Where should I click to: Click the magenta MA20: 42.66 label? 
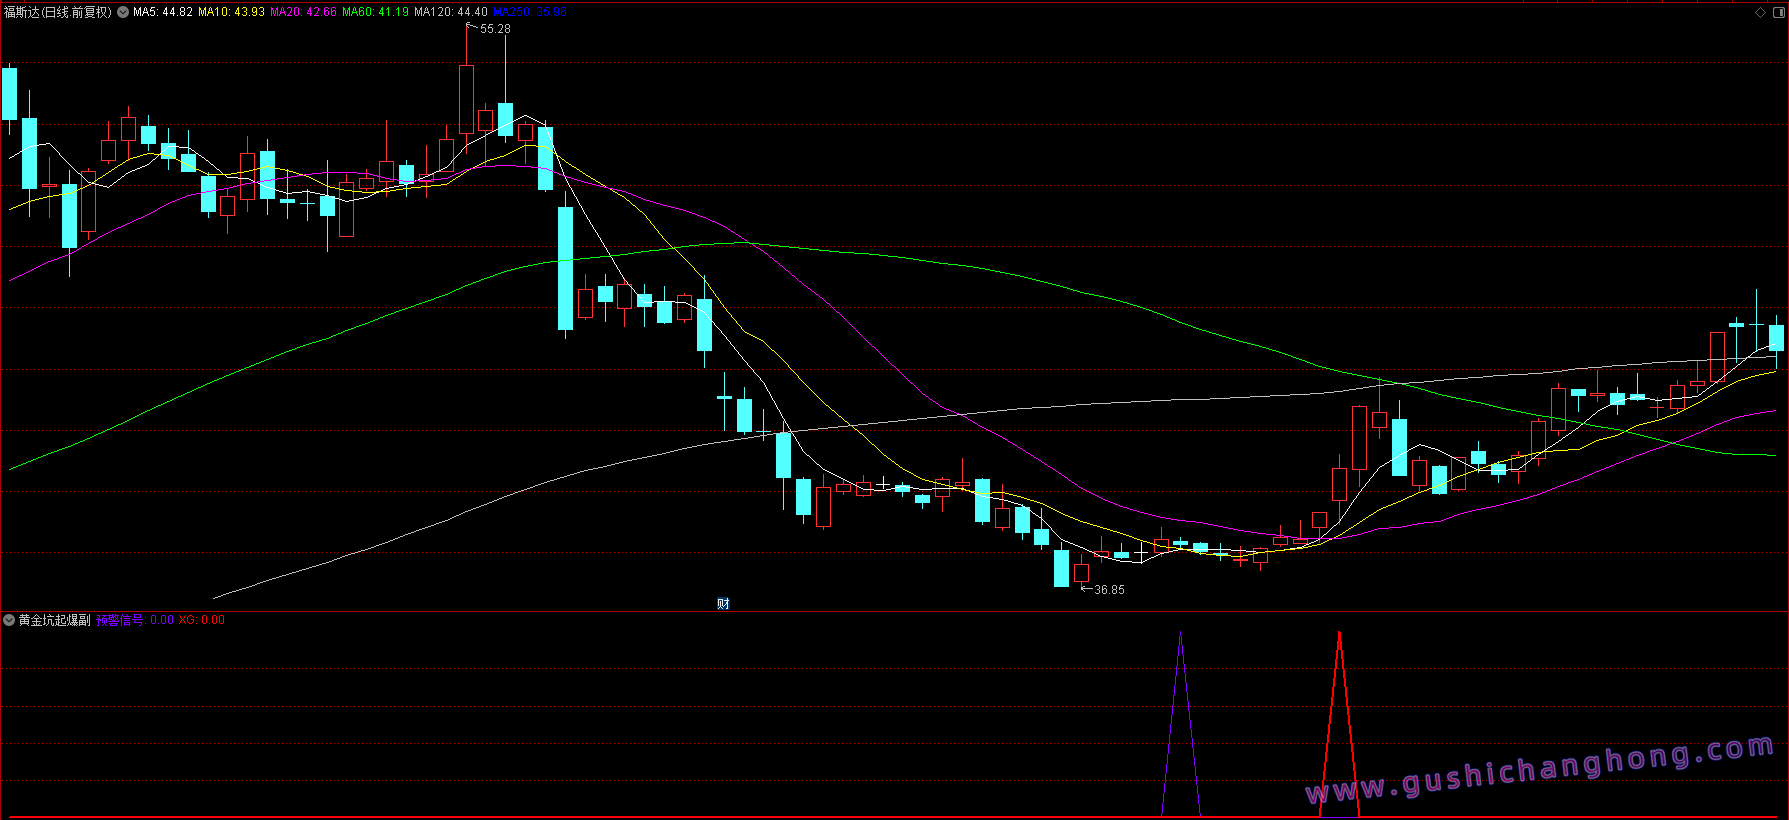click(x=303, y=12)
